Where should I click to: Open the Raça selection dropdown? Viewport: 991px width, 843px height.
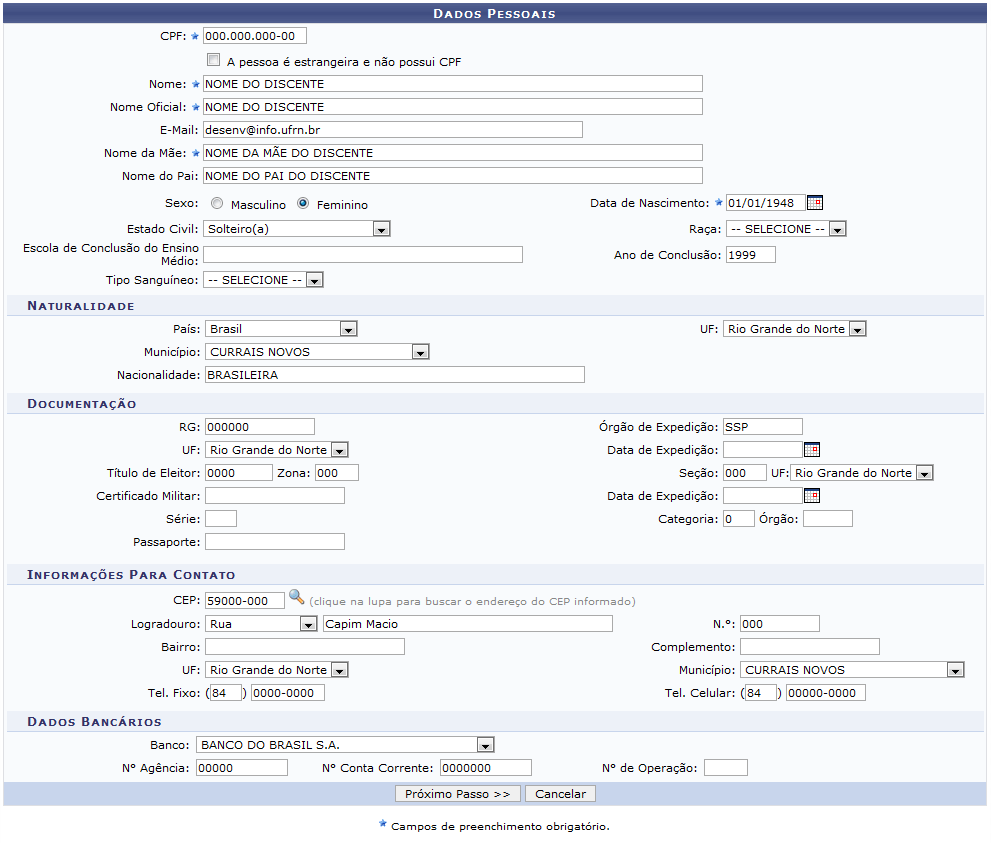(837, 229)
